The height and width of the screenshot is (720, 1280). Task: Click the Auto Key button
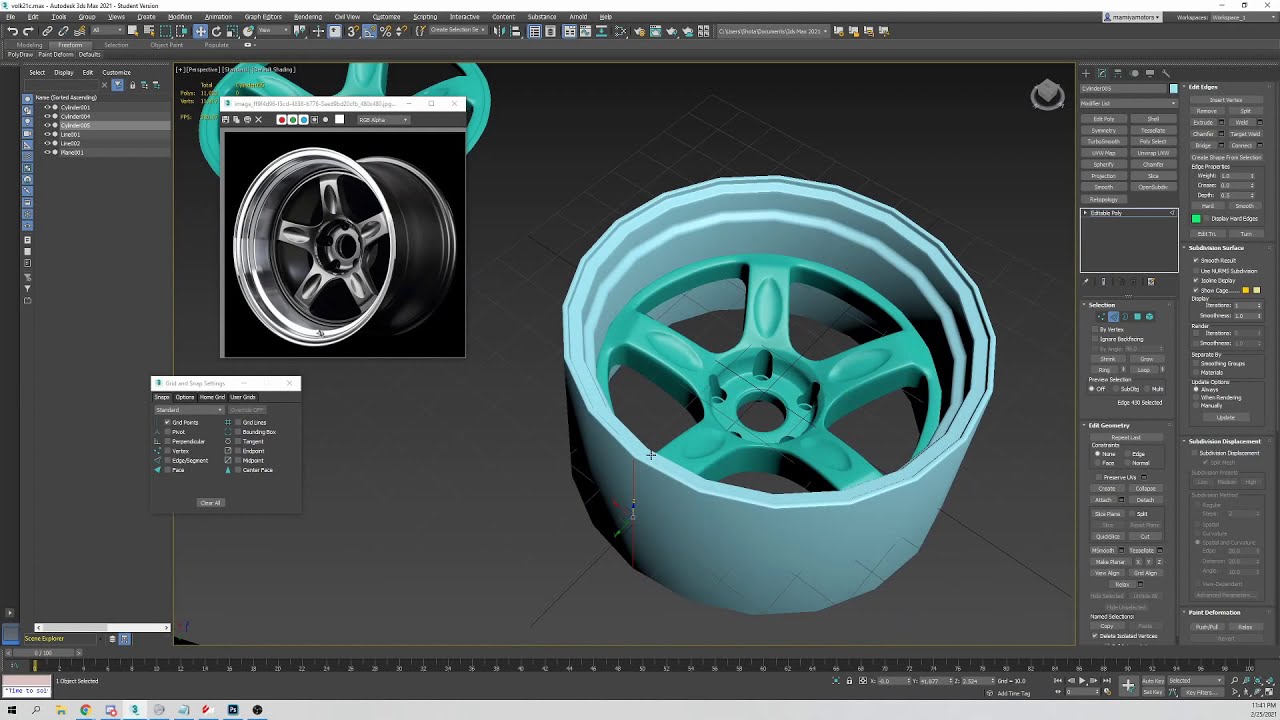tap(1153, 681)
